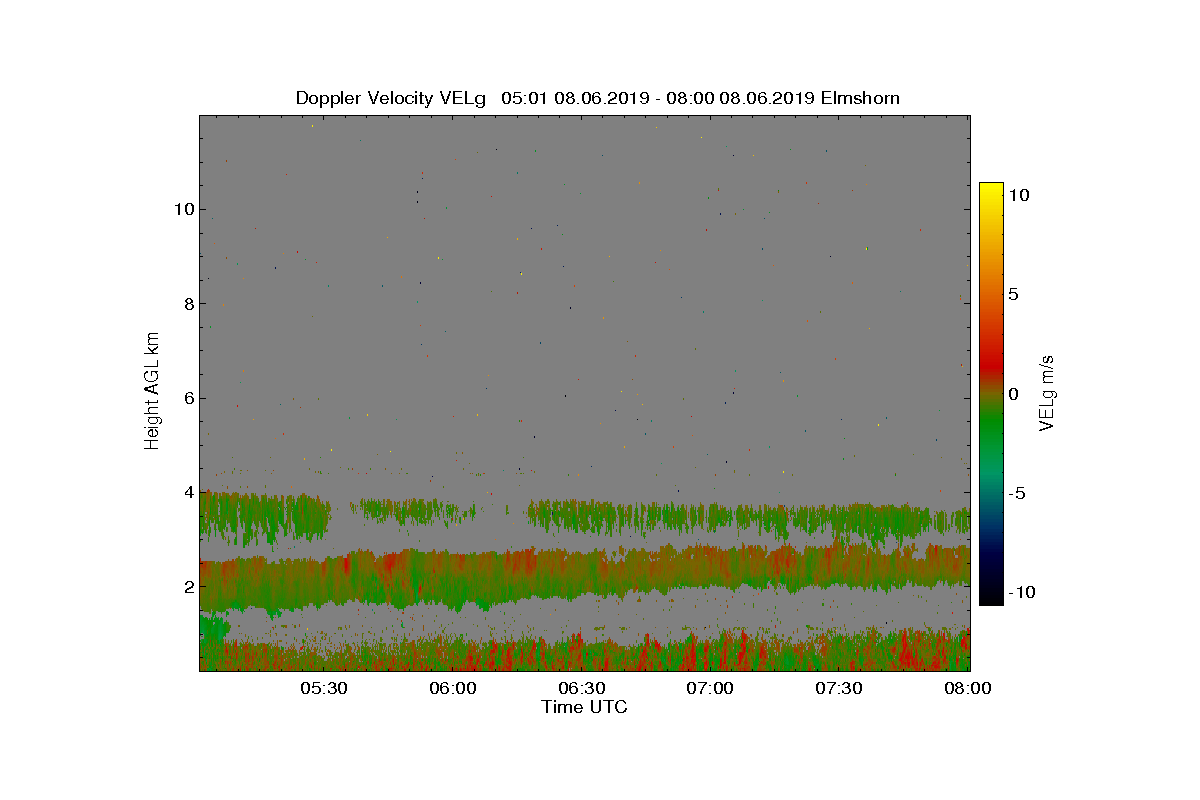Image resolution: width=1200 pixels, height=800 pixels.
Task: Click the height tick label 10
Action: pyautogui.click(x=182, y=209)
